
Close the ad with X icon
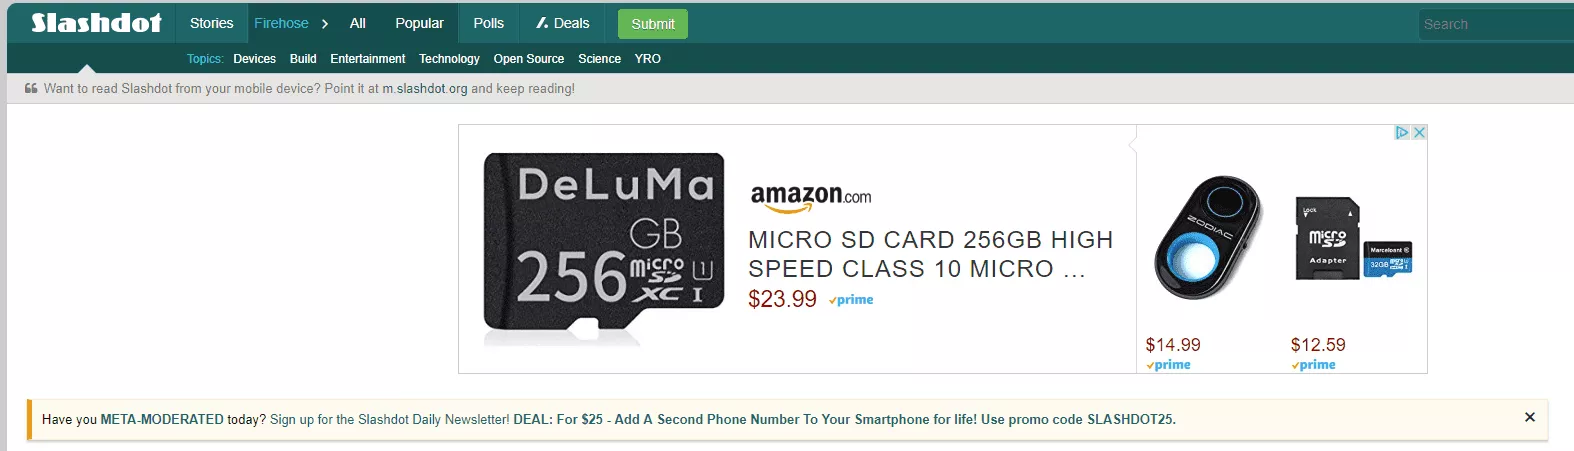[1419, 133]
